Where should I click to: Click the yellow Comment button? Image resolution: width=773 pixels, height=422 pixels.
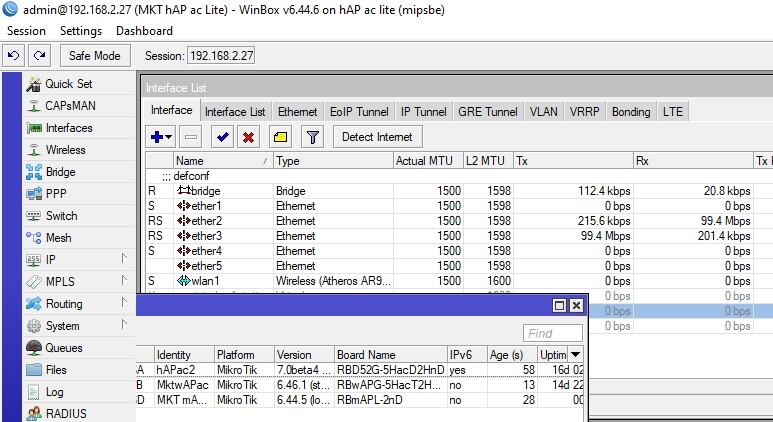coord(280,137)
